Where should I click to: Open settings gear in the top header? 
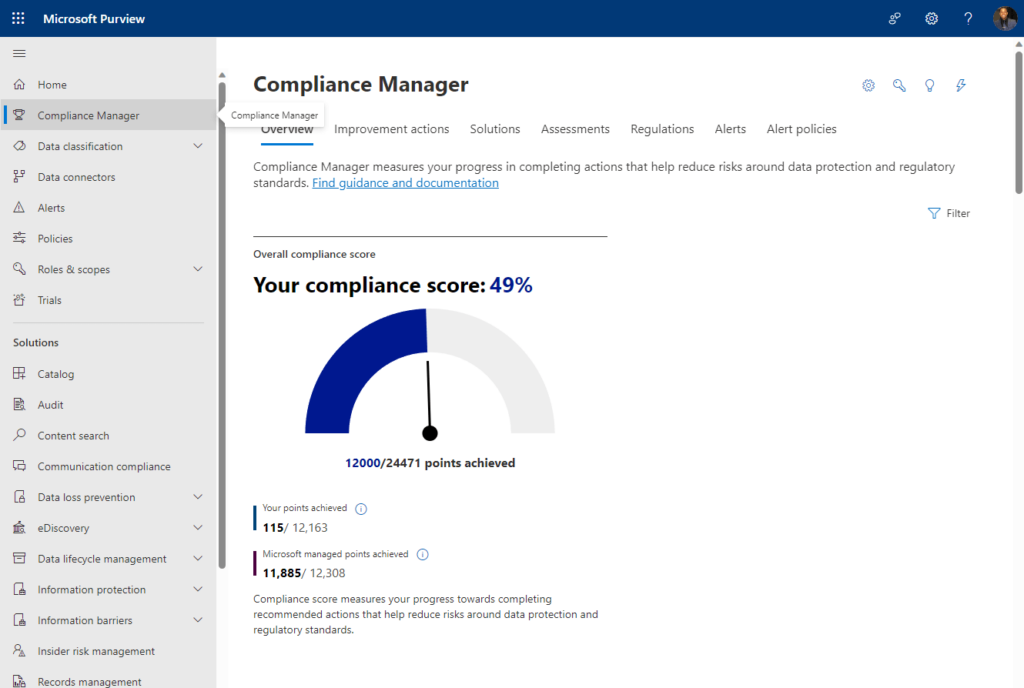(x=931, y=18)
